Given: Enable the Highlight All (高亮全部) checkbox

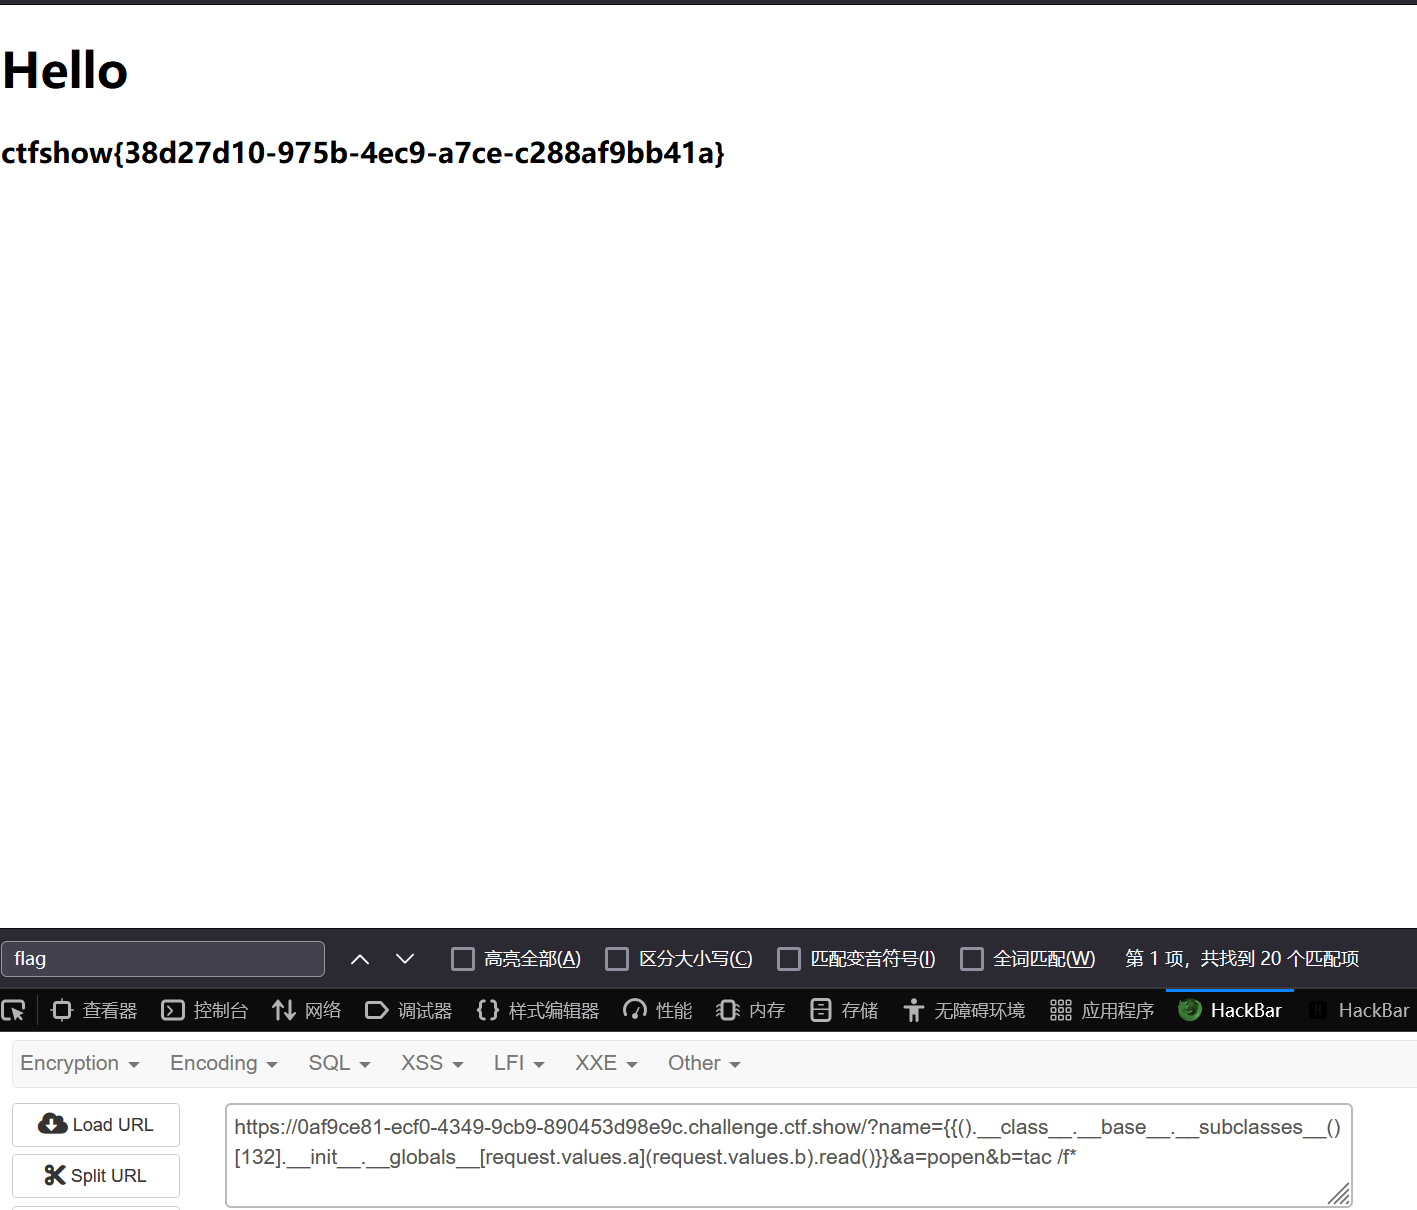Looking at the screenshot, I should pos(463,959).
